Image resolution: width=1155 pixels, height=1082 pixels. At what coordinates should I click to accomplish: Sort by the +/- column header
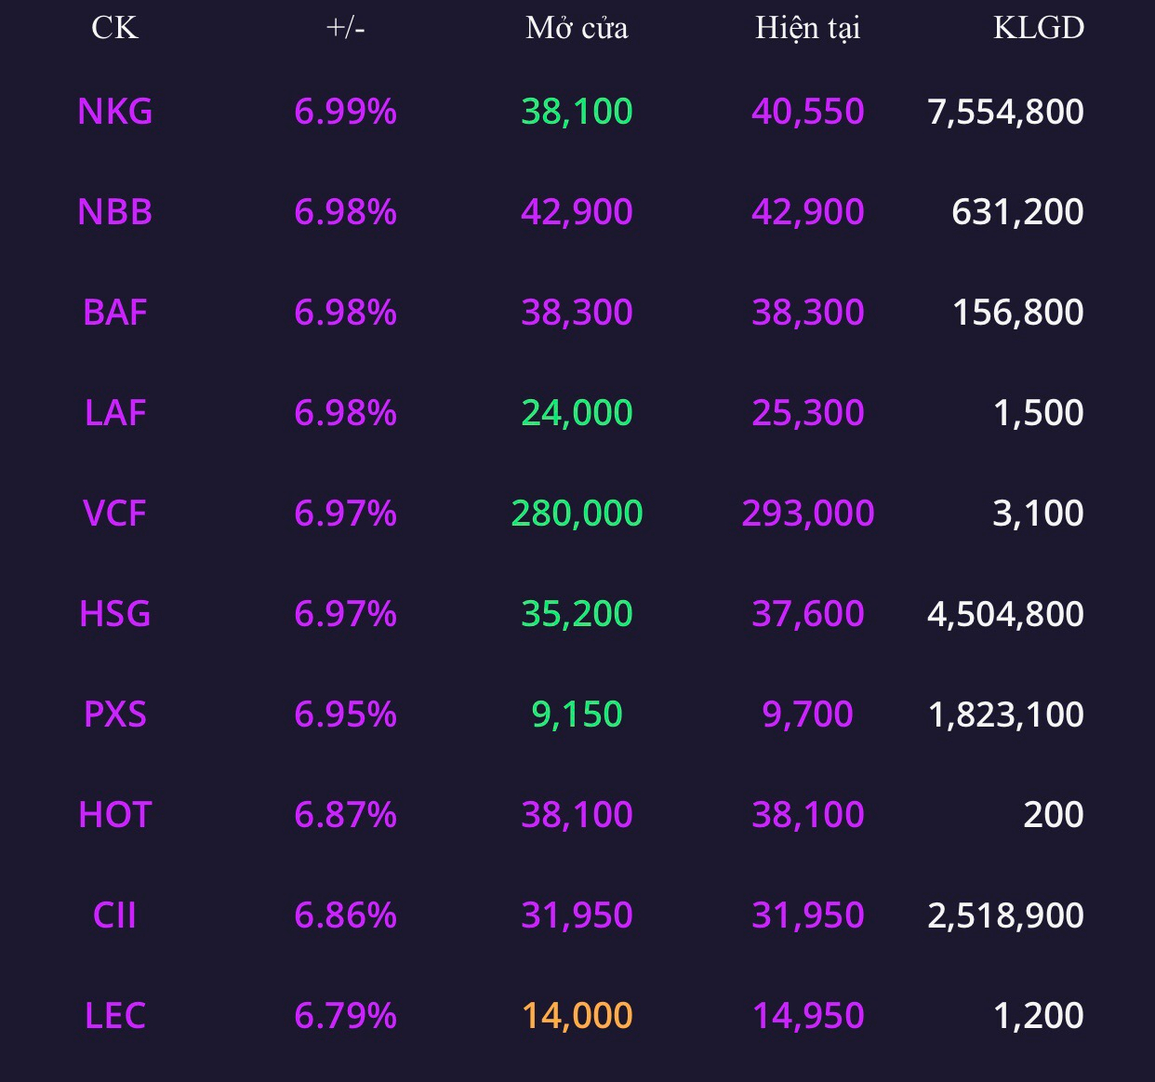pyautogui.click(x=345, y=27)
